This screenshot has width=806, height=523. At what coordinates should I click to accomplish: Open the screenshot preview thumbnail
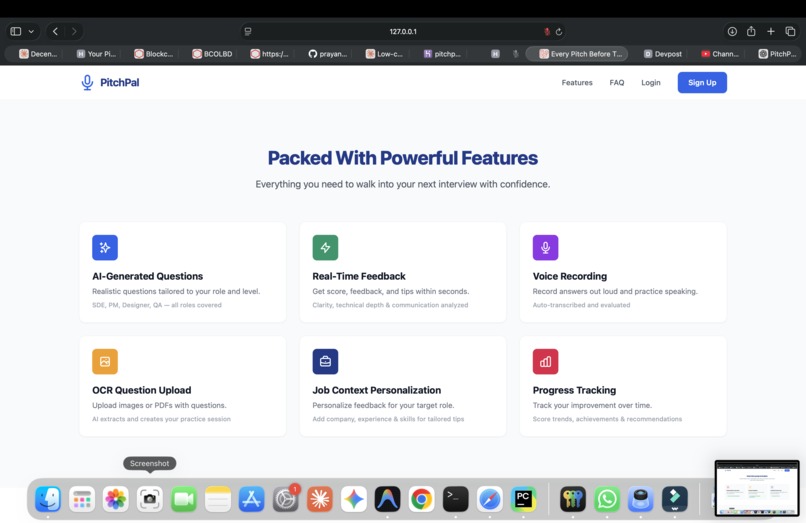757,488
